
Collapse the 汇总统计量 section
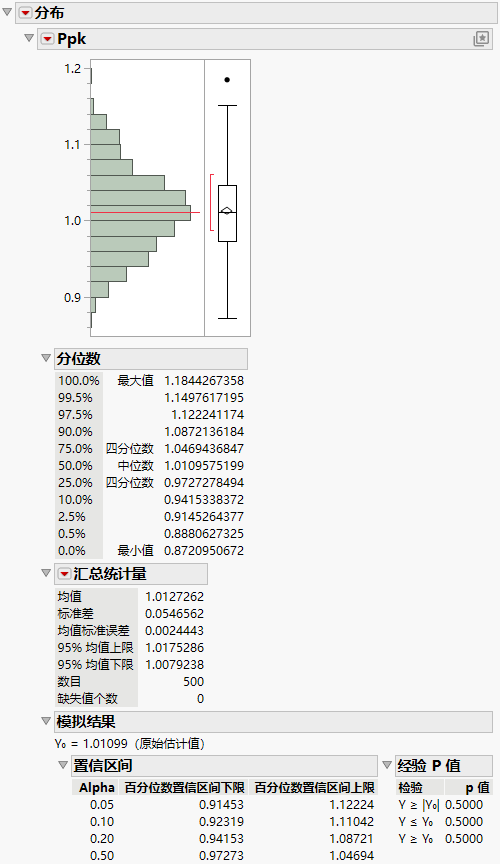[46, 573]
